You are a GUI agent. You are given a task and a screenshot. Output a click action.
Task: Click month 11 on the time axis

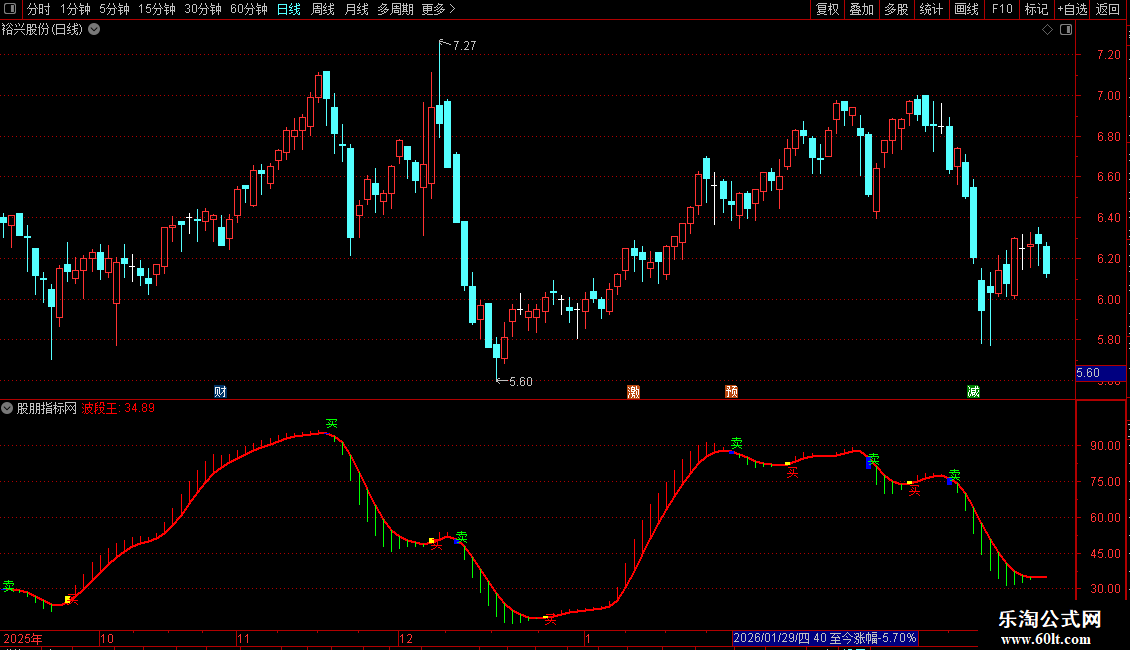244,638
